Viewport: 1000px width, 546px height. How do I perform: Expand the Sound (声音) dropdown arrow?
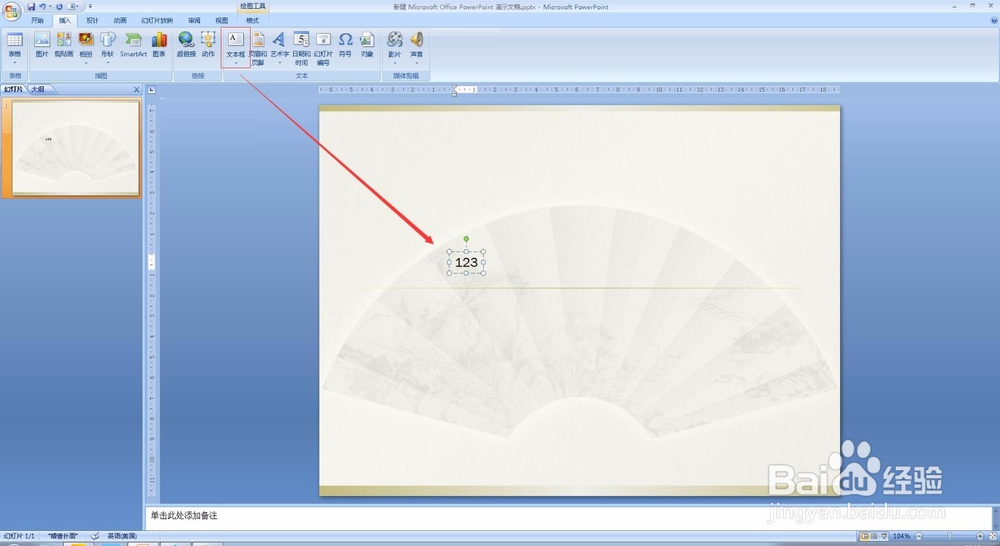point(416,63)
